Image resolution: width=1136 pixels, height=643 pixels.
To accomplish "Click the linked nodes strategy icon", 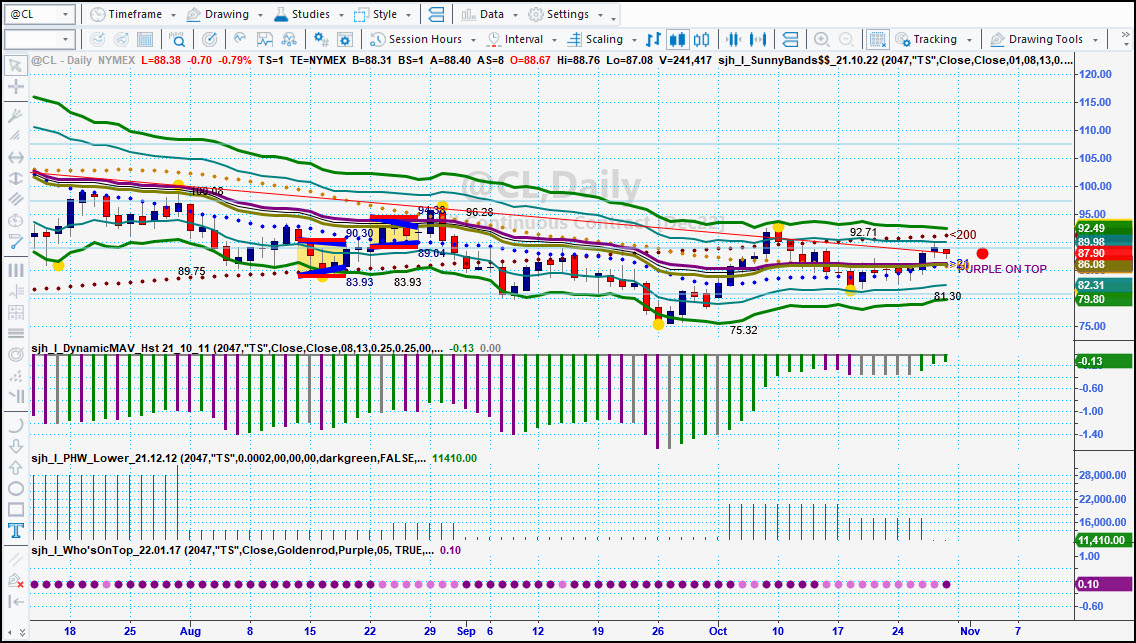I will (289, 39).
